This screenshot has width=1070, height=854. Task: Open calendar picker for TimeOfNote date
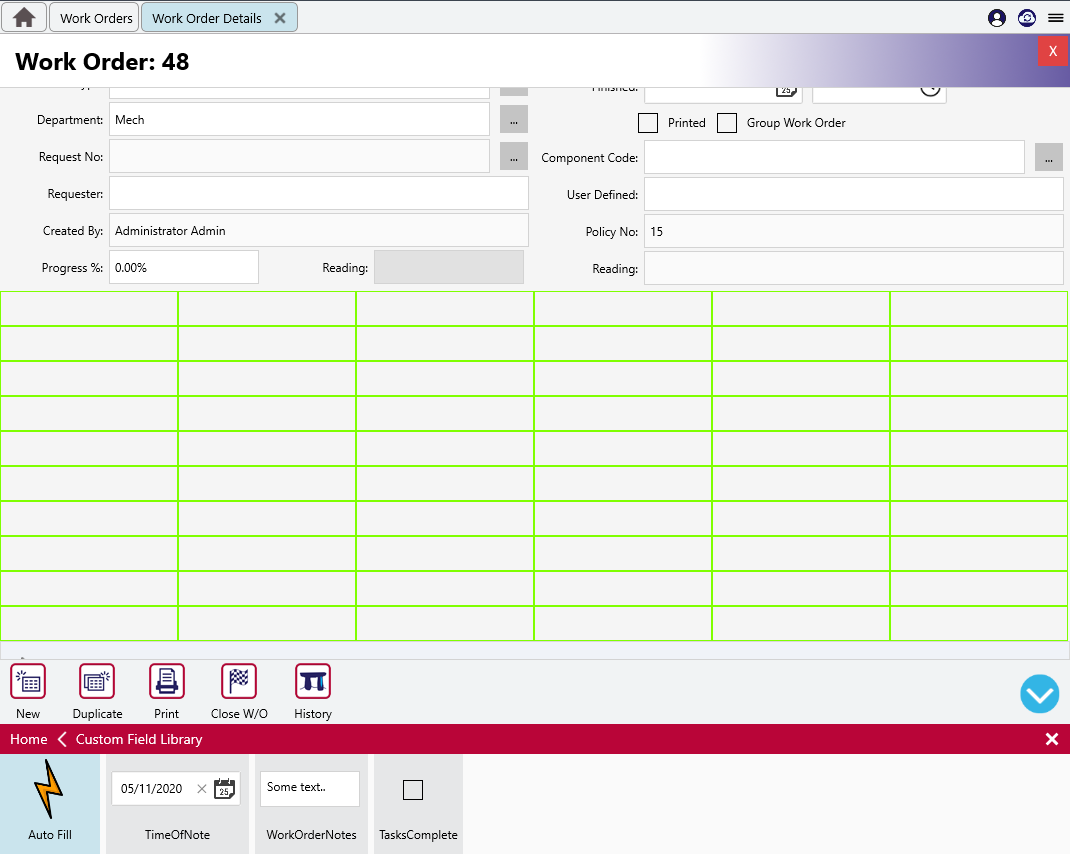tap(225, 789)
